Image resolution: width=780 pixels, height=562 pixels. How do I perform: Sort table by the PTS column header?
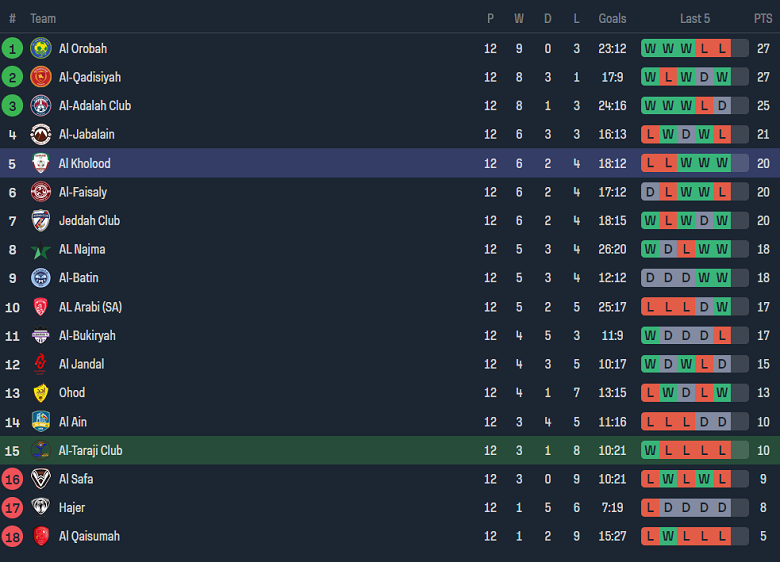[763, 18]
